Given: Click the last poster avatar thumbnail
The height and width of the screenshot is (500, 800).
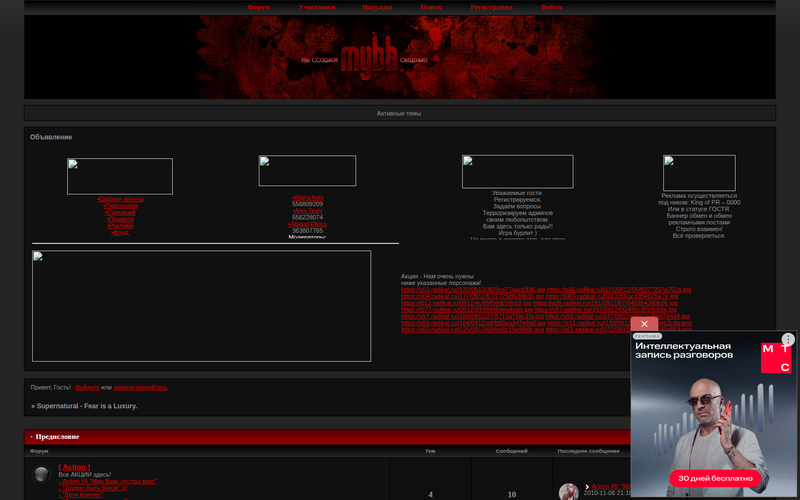Looking at the screenshot, I should pyautogui.click(x=568, y=491).
